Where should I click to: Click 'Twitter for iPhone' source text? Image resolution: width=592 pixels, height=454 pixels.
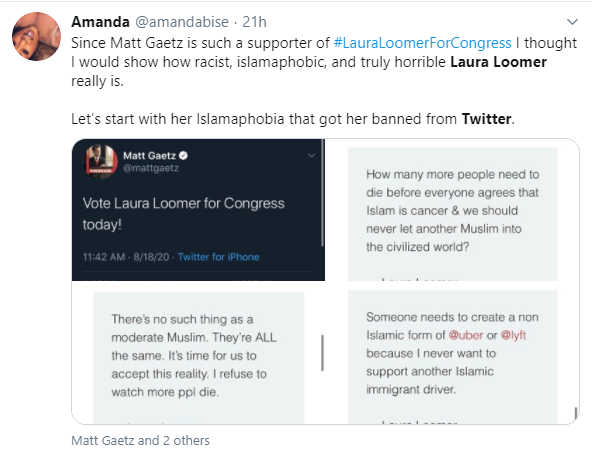click(x=218, y=257)
